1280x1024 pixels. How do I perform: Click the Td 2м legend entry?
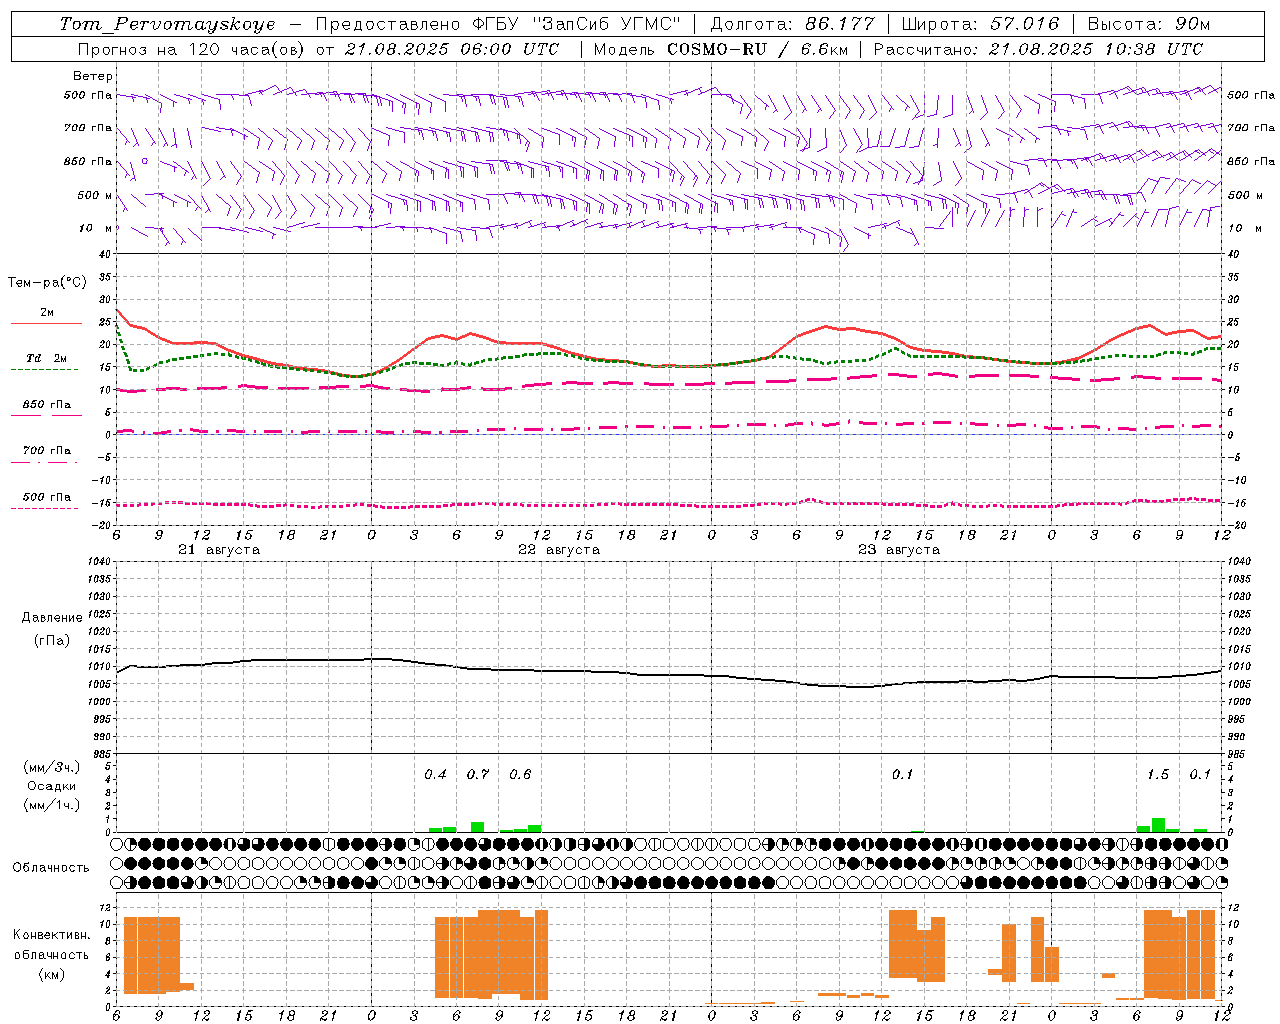pos(47,358)
